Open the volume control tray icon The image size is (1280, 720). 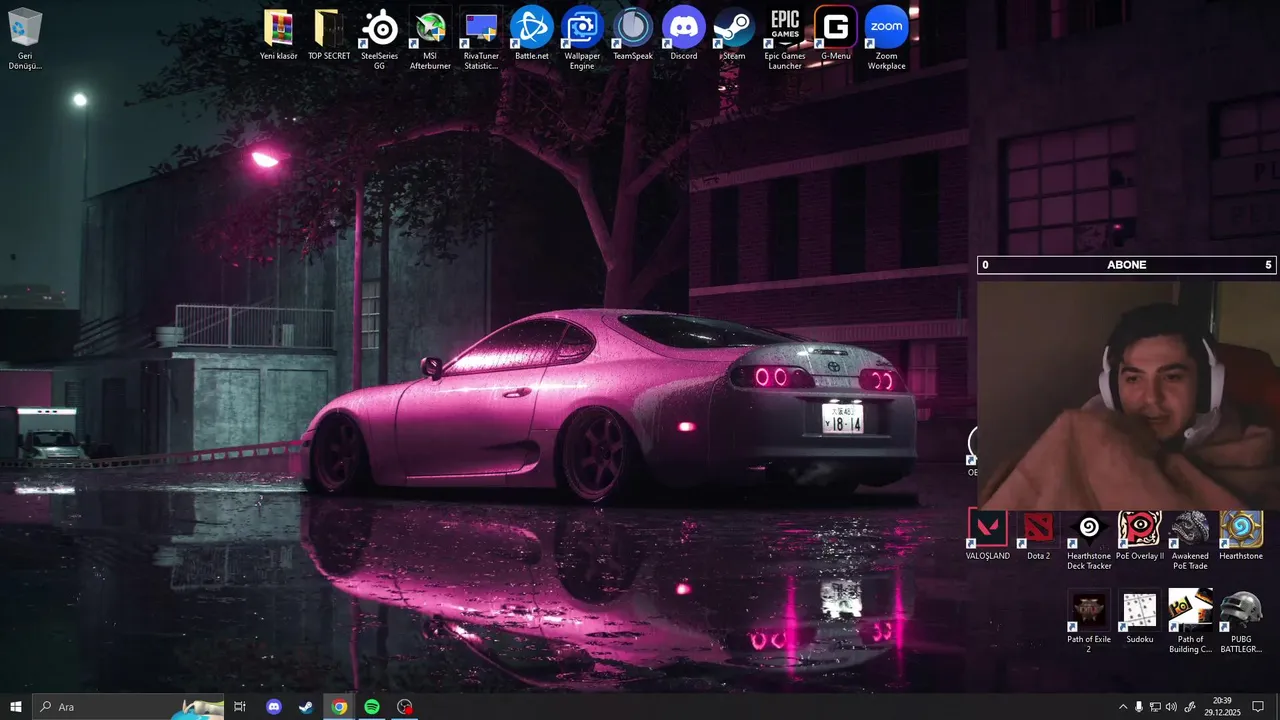(x=1171, y=707)
